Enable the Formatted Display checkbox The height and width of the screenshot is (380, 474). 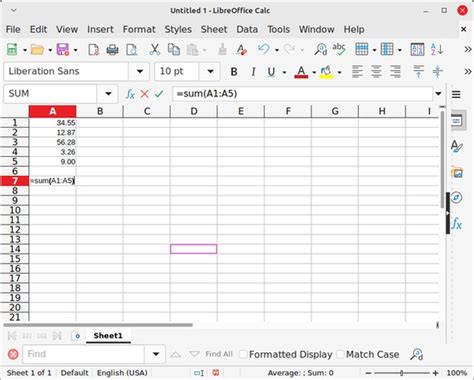click(244, 354)
